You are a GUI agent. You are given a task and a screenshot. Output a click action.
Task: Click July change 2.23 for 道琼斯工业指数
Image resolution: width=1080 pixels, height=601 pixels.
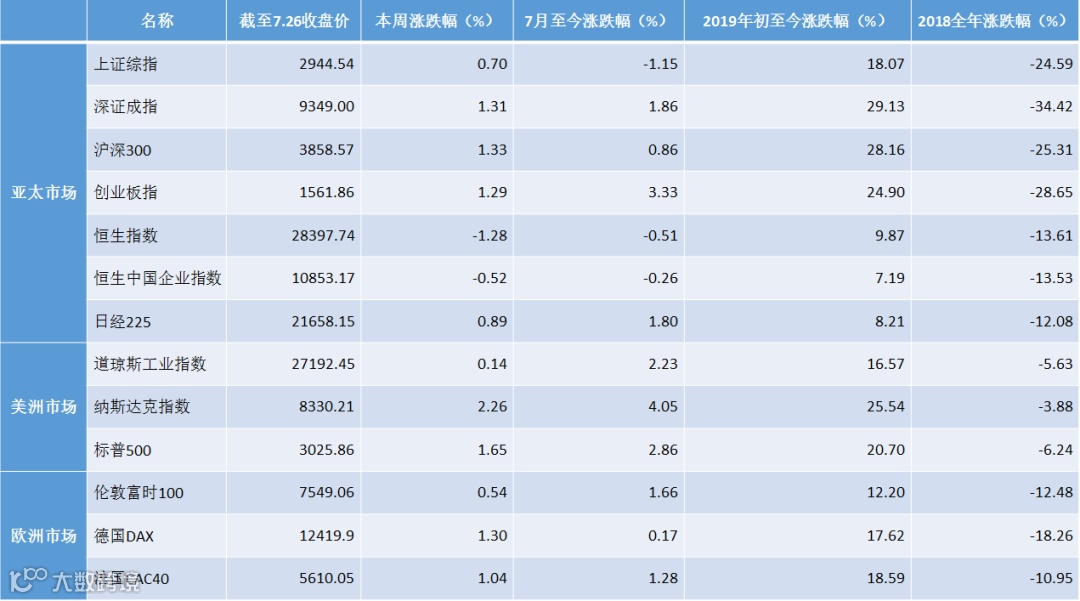pos(663,364)
